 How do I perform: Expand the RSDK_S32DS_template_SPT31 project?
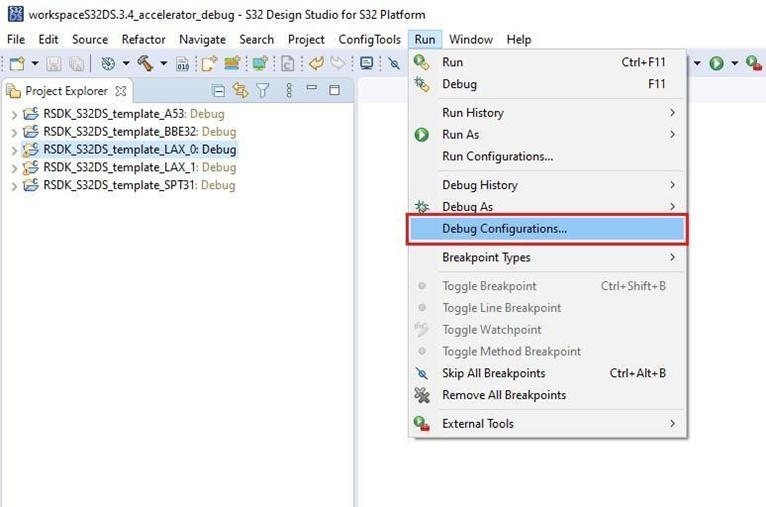click(14, 186)
